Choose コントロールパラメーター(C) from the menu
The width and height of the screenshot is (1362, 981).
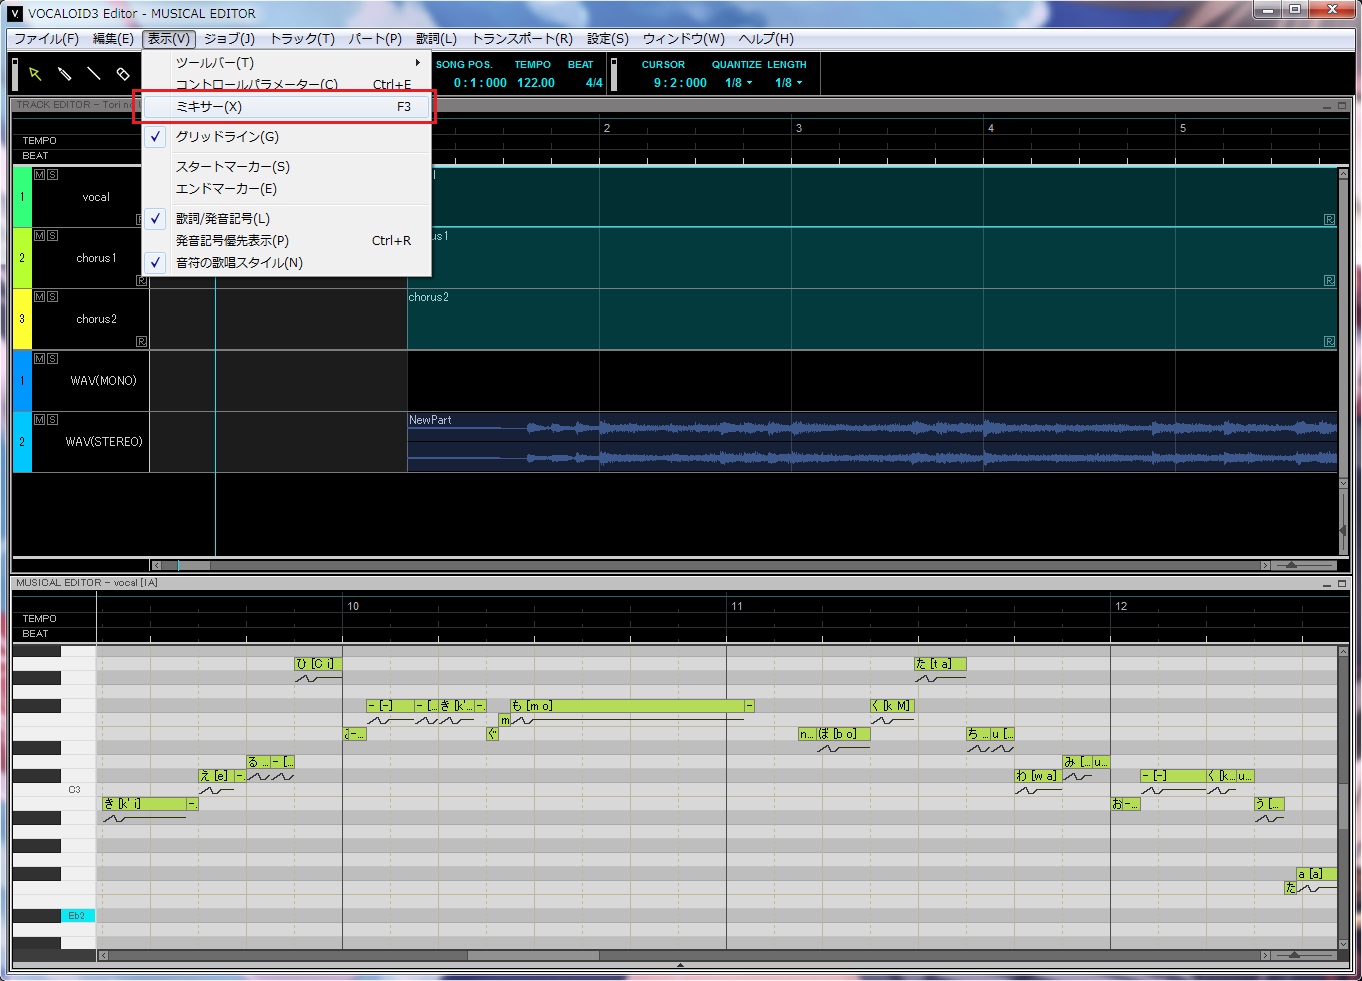(287, 84)
